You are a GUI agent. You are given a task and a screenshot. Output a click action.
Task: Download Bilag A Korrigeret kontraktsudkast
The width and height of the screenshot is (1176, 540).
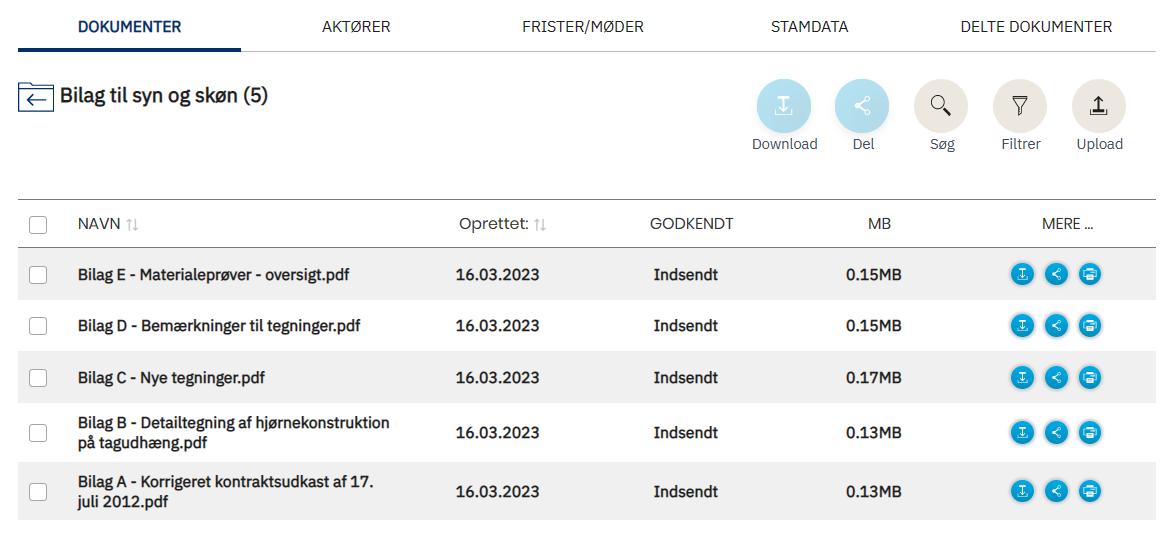coord(1022,491)
